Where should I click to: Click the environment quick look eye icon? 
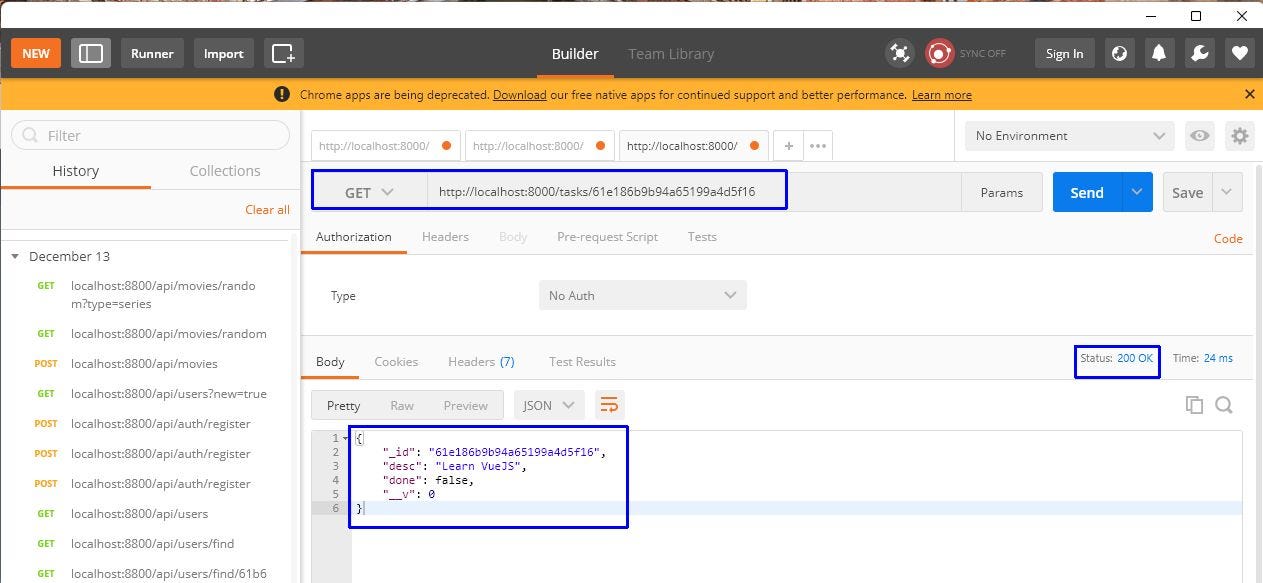[1199, 136]
